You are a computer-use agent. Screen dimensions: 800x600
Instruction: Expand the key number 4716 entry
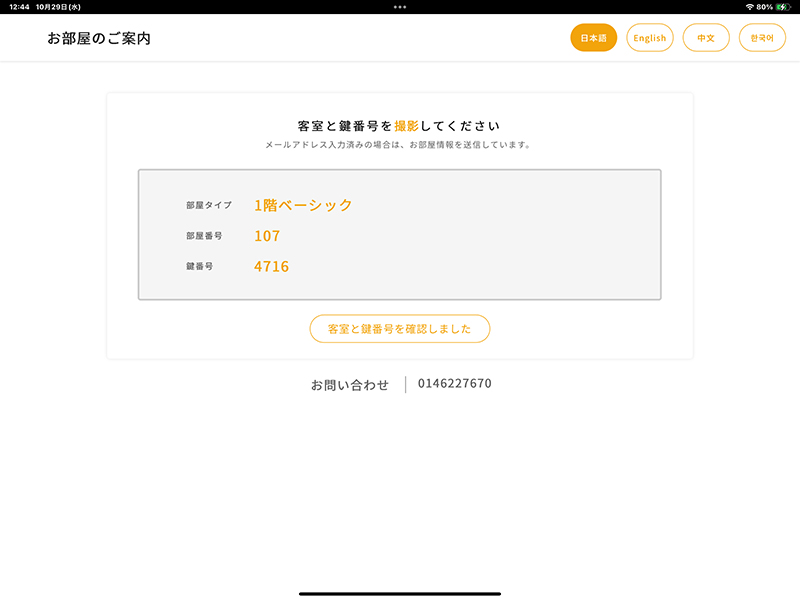click(271, 265)
